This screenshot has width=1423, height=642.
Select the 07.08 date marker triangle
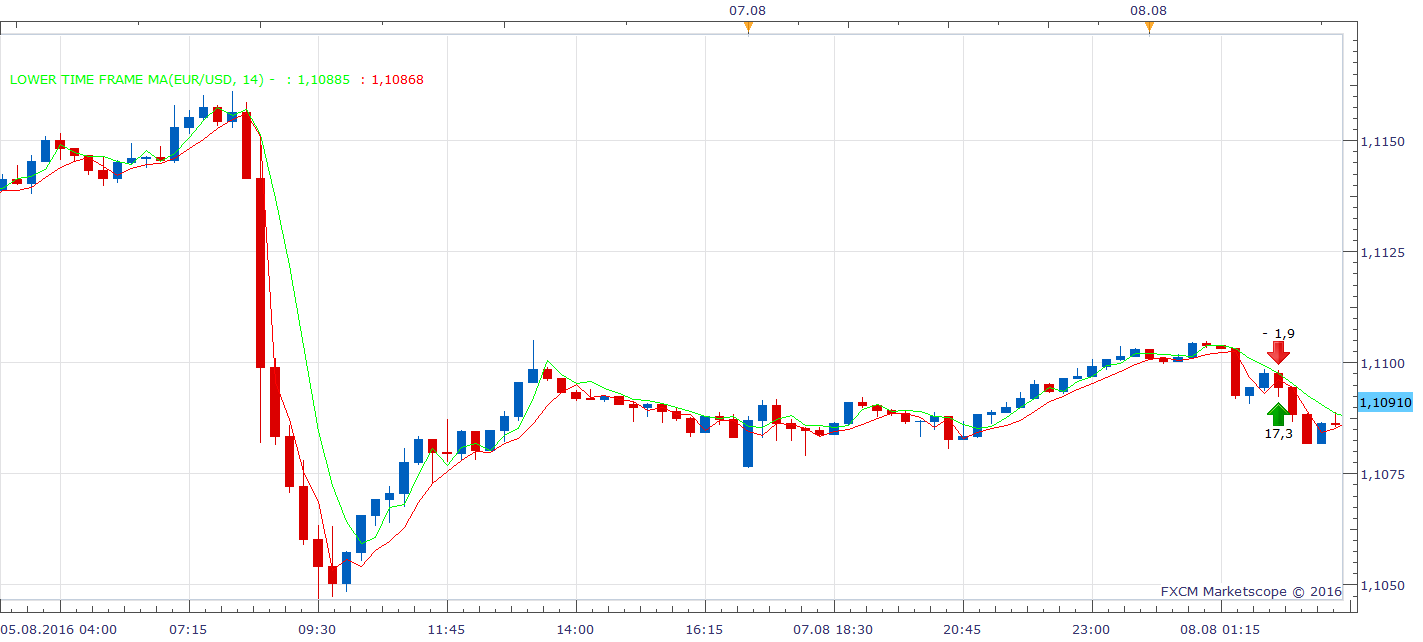[748, 27]
